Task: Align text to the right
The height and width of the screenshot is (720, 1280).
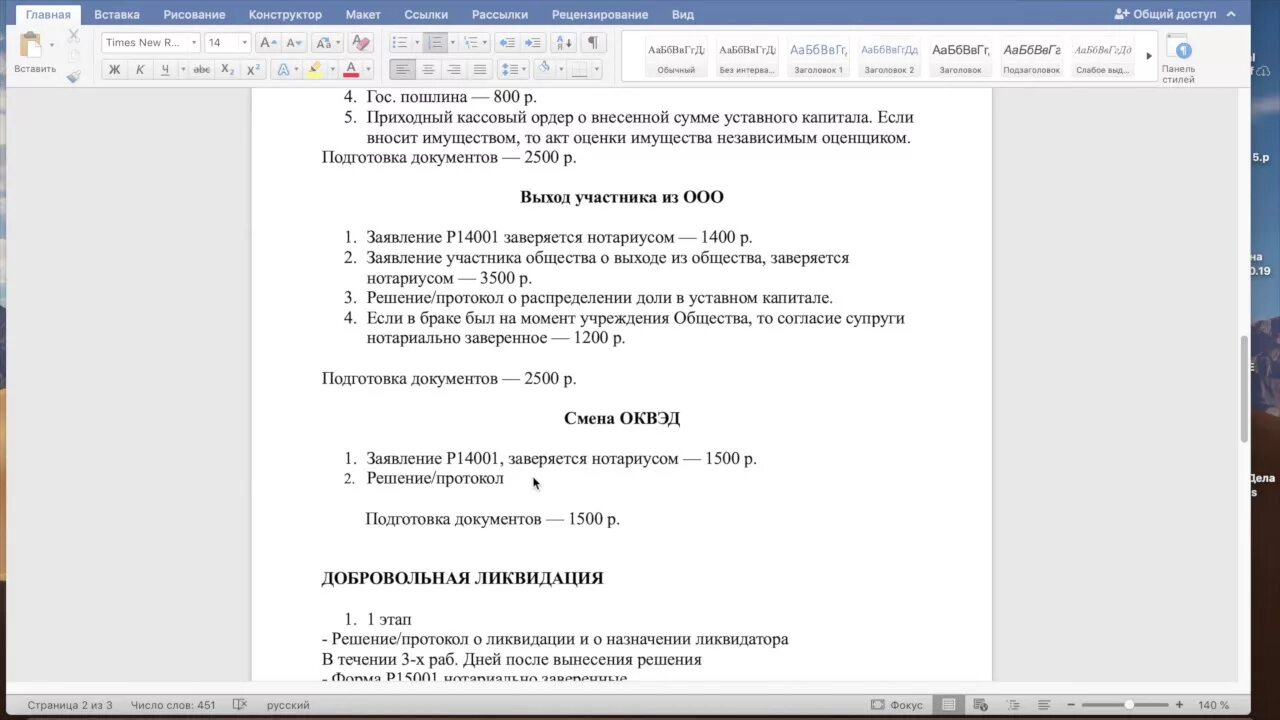Action: tap(454, 69)
